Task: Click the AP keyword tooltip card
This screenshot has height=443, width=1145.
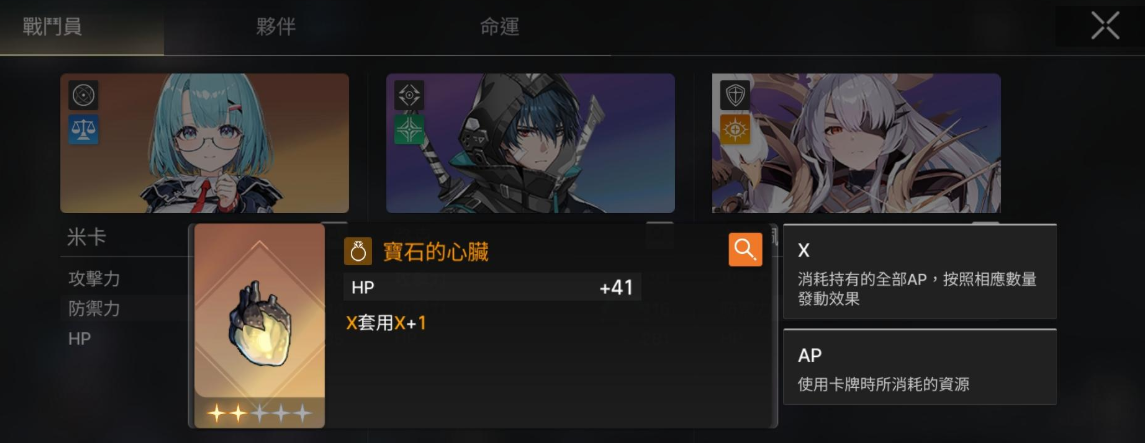Action: [919, 366]
